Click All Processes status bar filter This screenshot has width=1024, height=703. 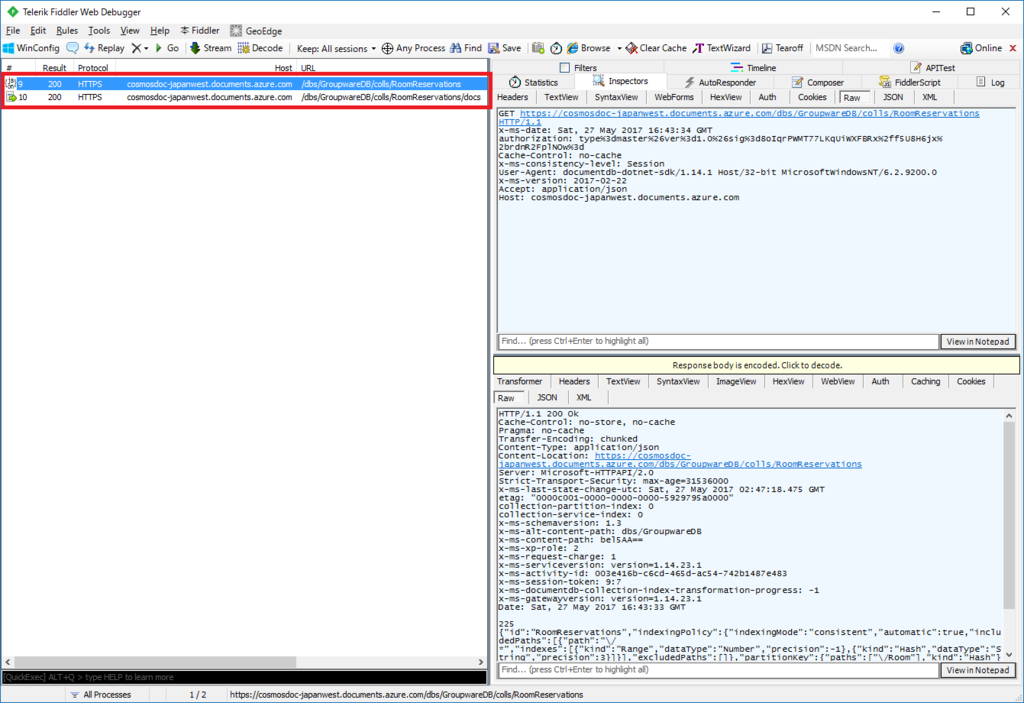tap(101, 695)
